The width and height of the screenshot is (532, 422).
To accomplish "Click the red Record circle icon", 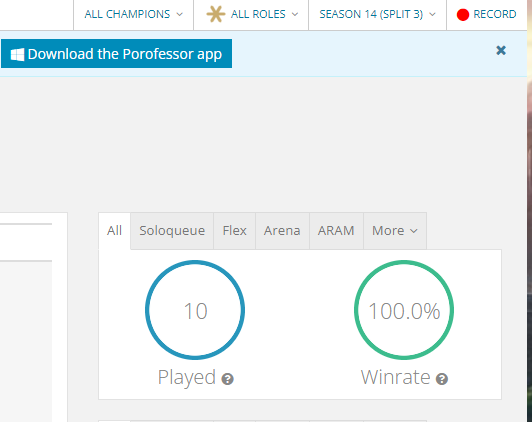I will click(463, 15).
